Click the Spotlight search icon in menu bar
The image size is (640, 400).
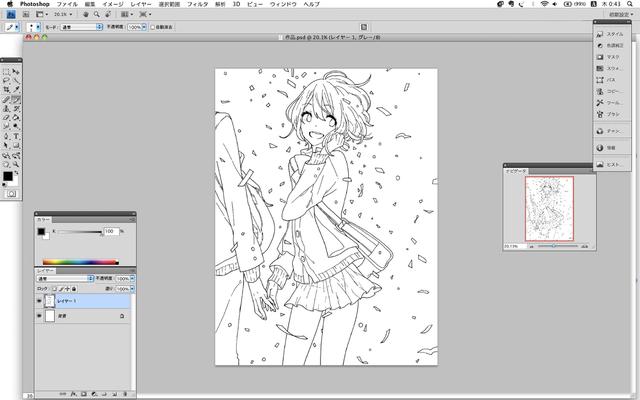[x=630, y=5]
